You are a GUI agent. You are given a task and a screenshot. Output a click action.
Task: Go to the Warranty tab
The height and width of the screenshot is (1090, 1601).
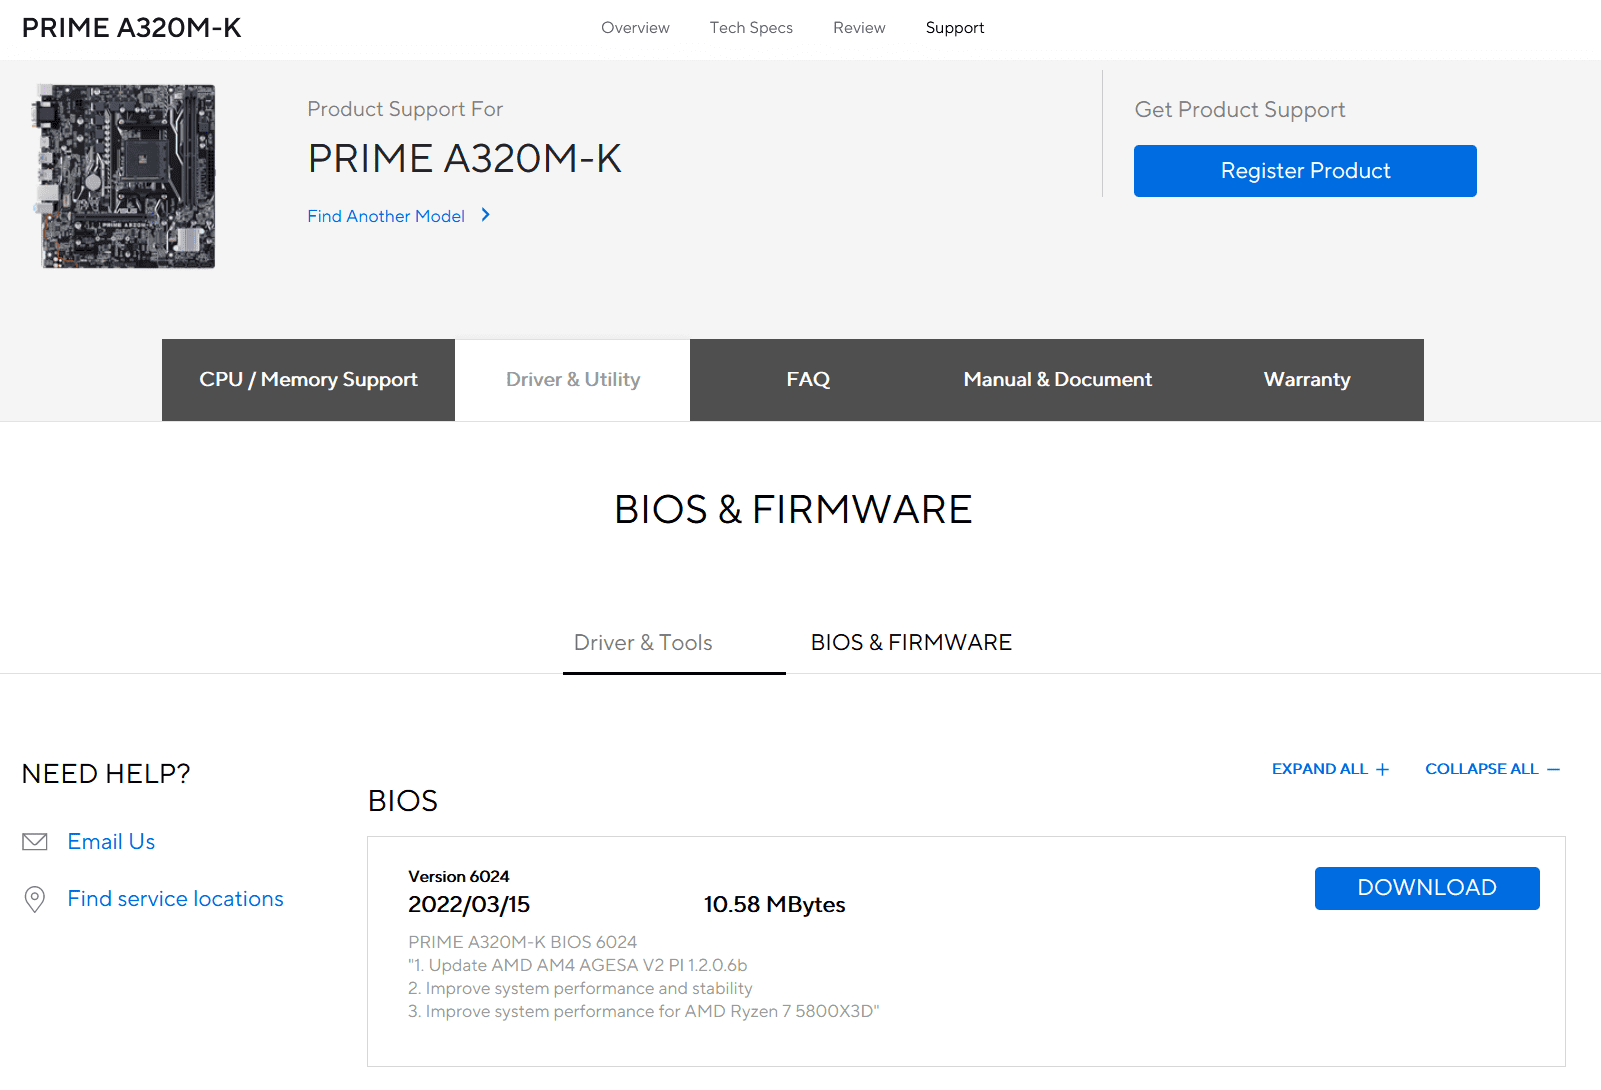[x=1306, y=380]
